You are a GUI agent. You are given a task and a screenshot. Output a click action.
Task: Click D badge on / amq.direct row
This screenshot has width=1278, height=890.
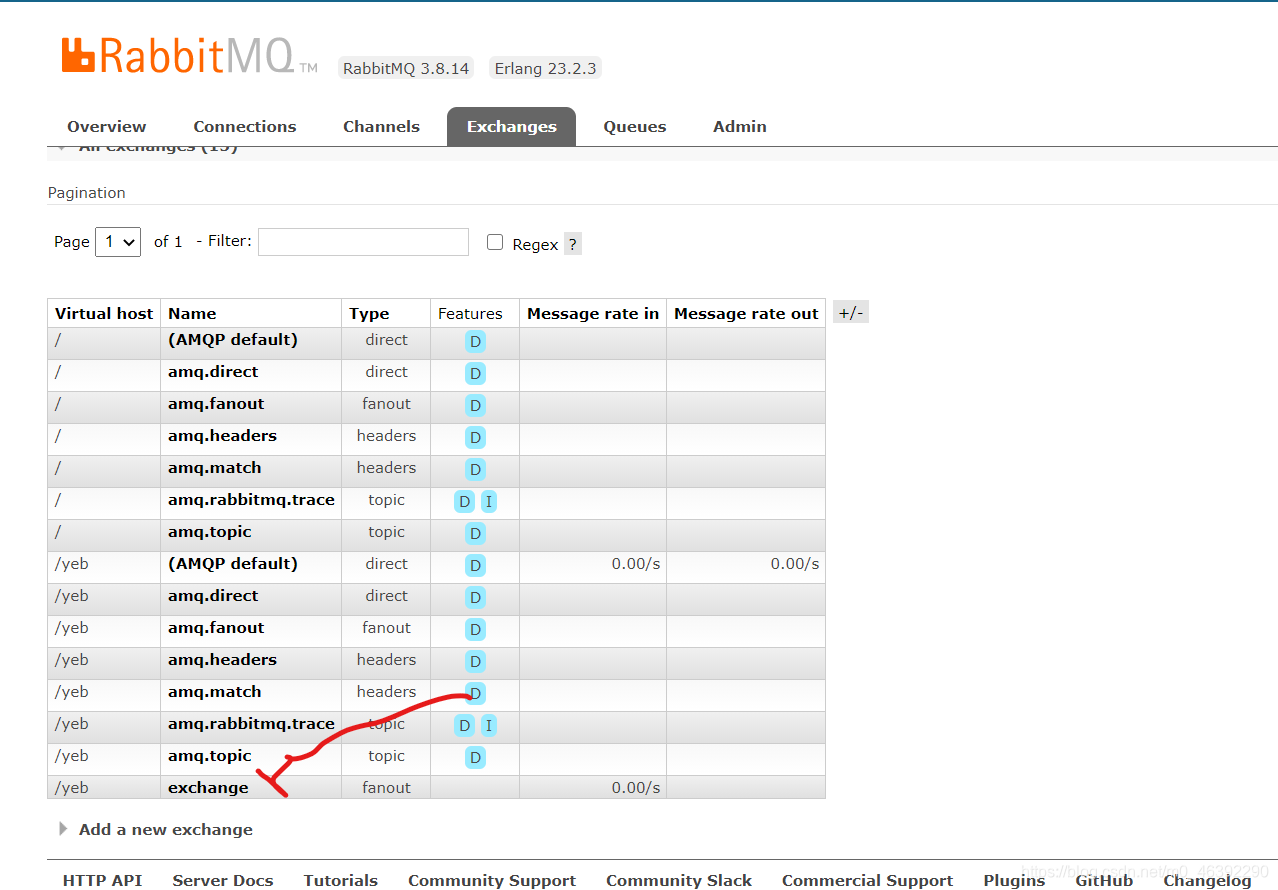pyautogui.click(x=475, y=374)
